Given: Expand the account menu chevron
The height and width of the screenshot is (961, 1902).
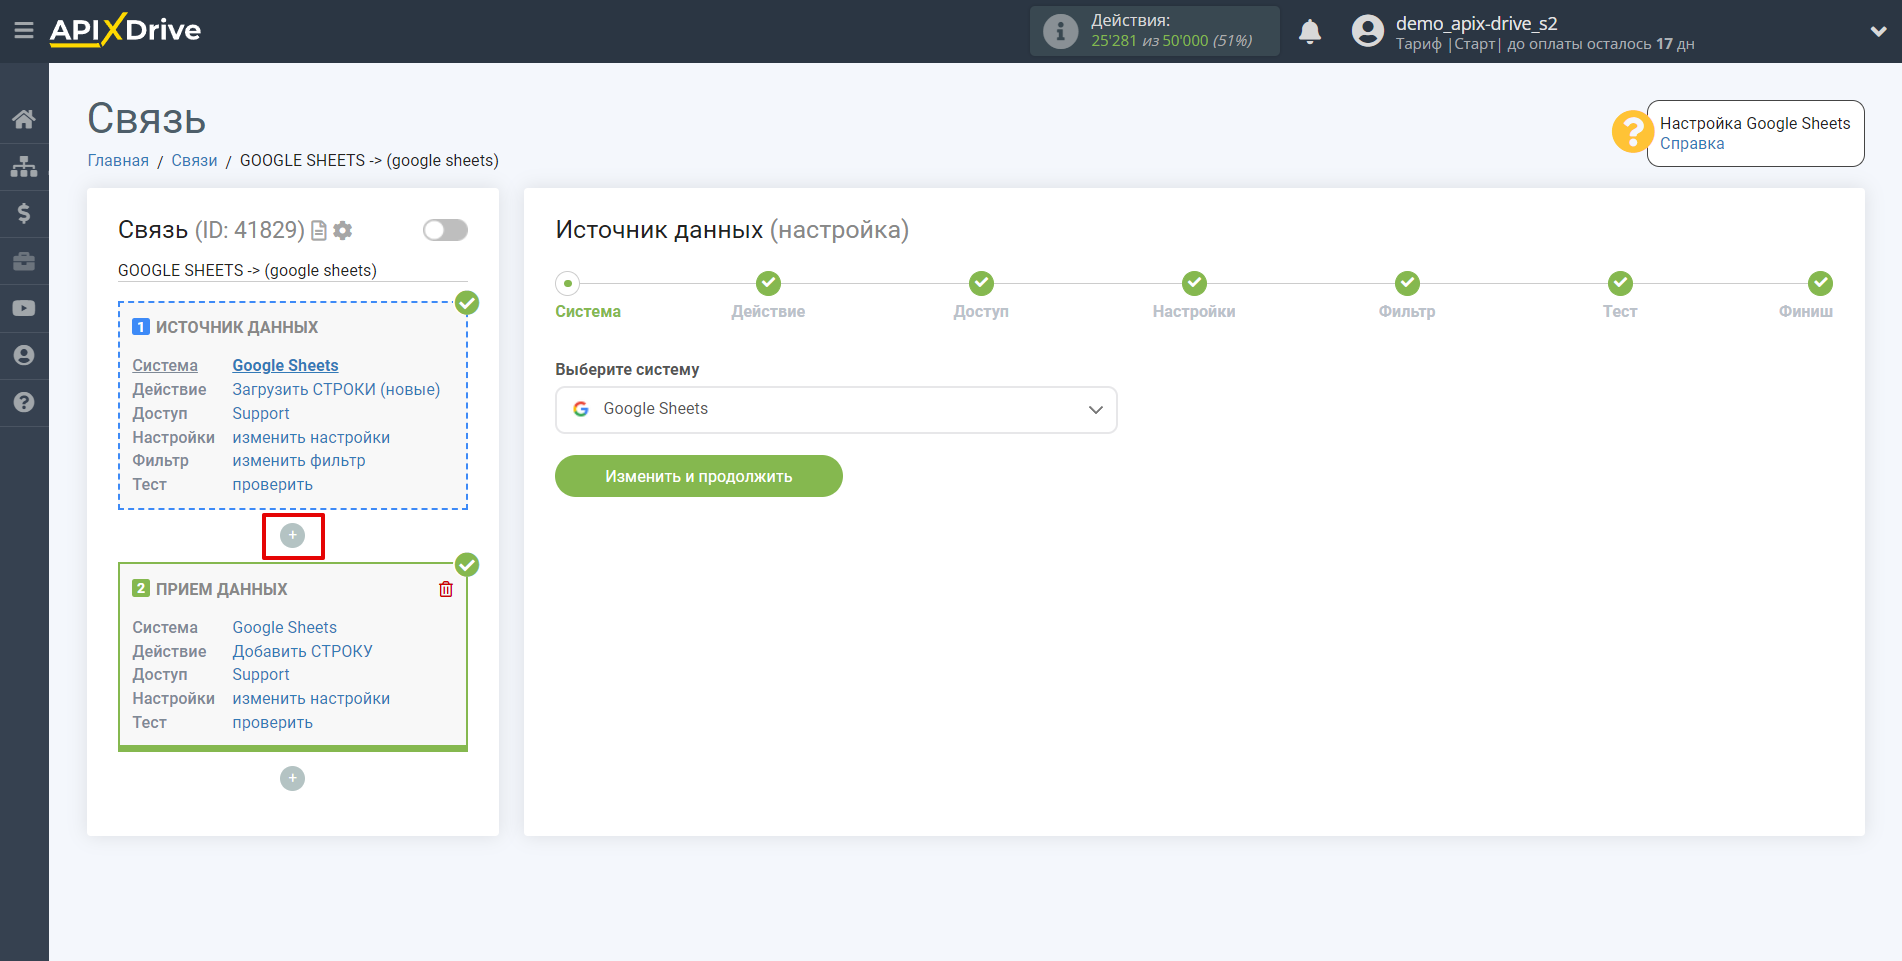Looking at the screenshot, I should tap(1878, 31).
